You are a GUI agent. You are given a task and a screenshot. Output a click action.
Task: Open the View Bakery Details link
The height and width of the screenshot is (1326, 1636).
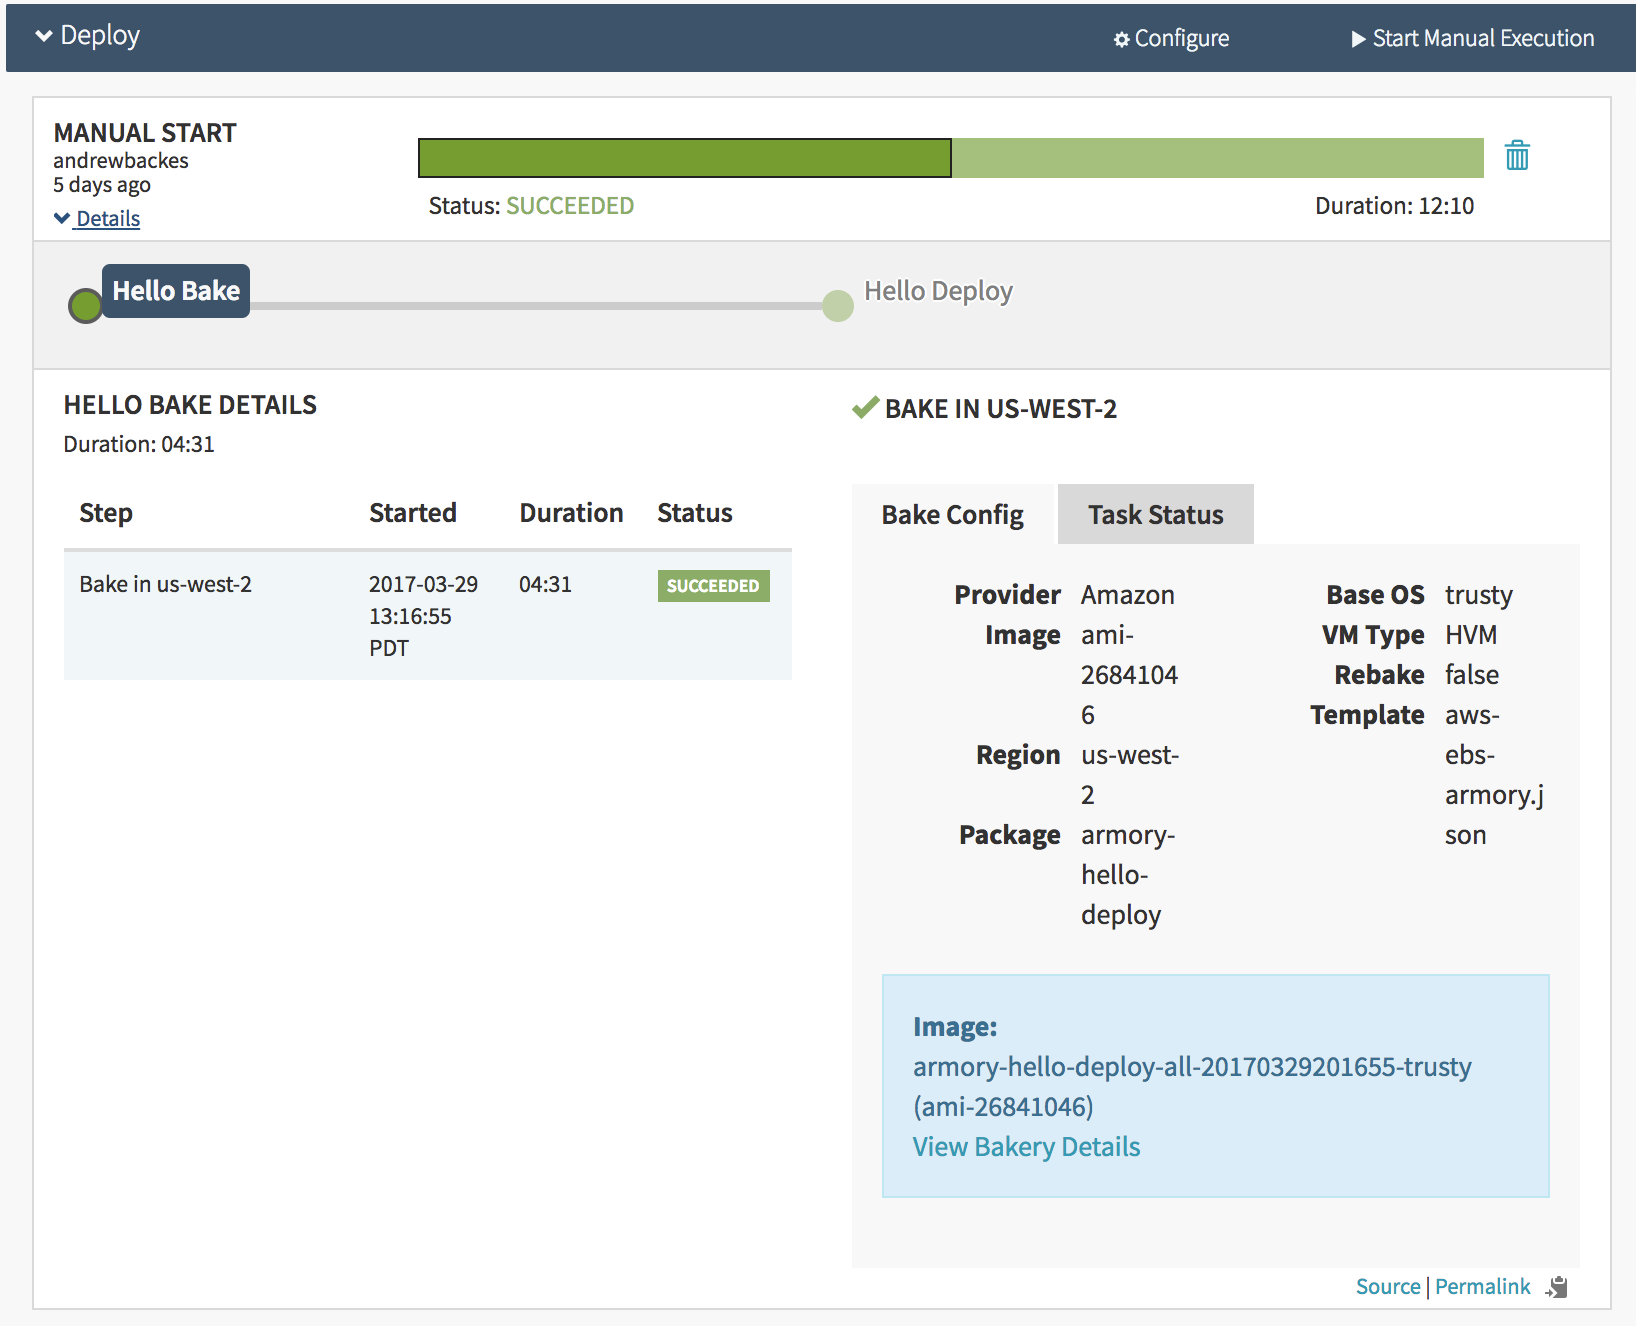pyautogui.click(x=1026, y=1147)
